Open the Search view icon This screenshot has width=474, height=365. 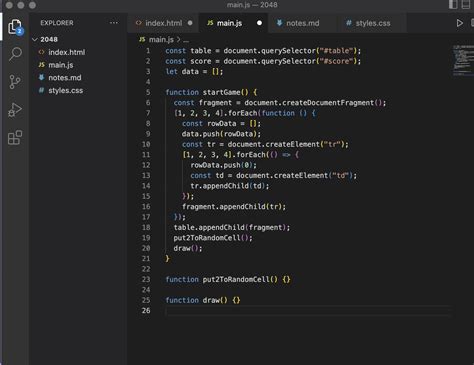[x=15, y=54]
